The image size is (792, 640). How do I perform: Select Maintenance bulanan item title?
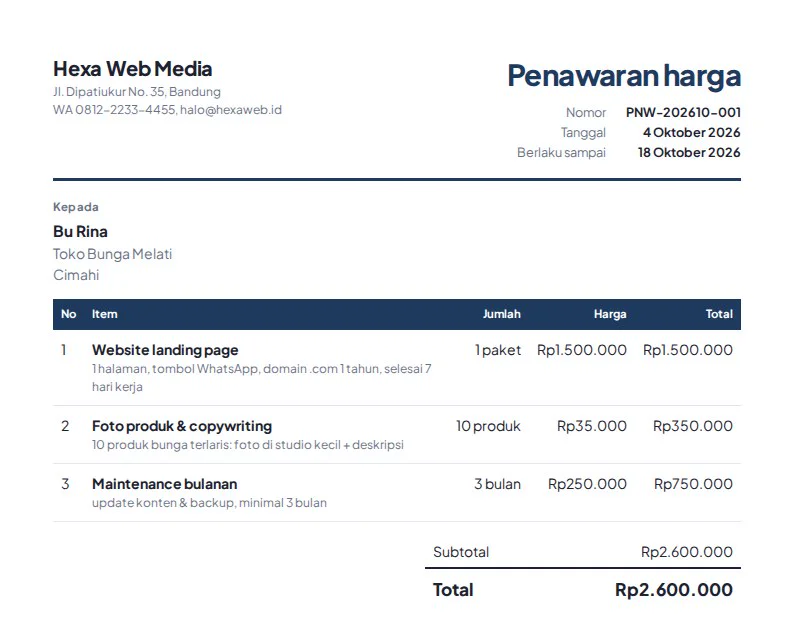[x=165, y=484]
